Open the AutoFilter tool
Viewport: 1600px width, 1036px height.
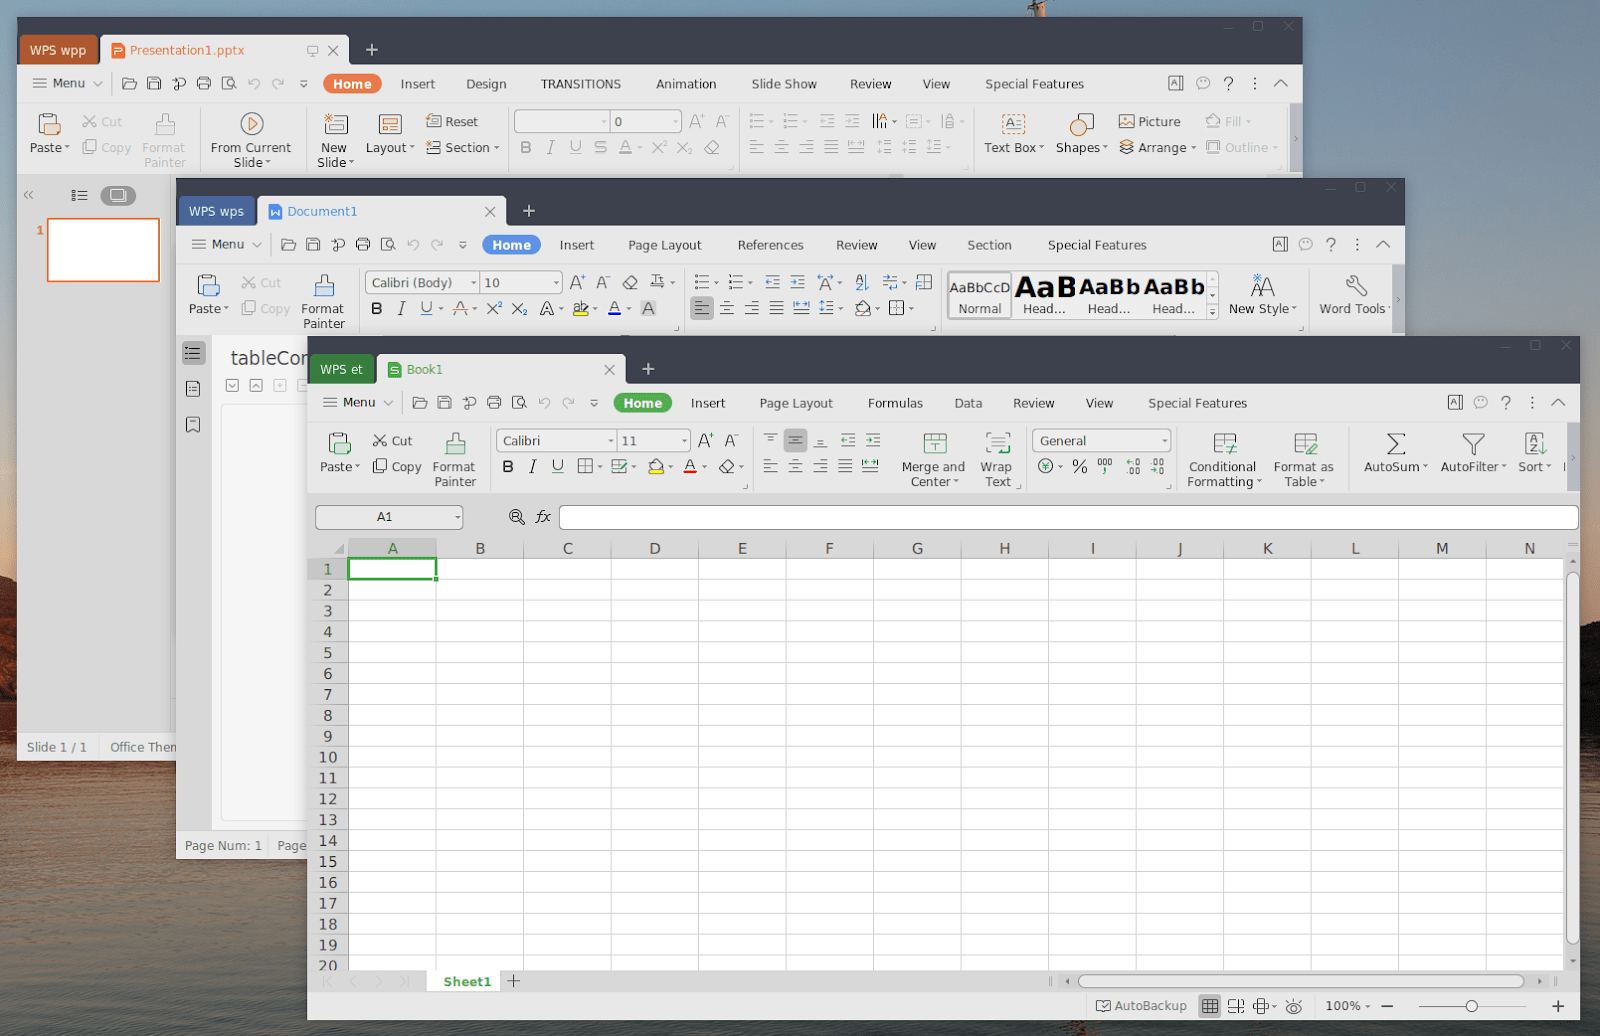pos(1470,457)
